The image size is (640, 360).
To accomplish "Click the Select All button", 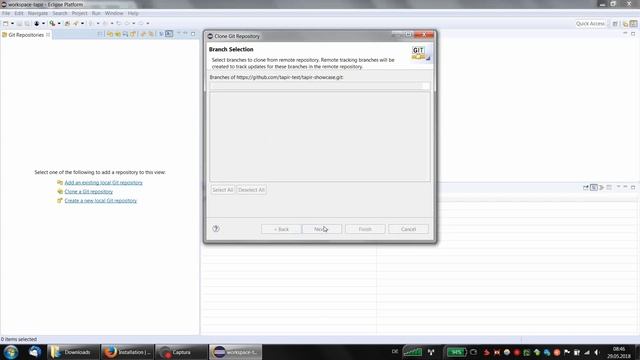I will [x=222, y=190].
